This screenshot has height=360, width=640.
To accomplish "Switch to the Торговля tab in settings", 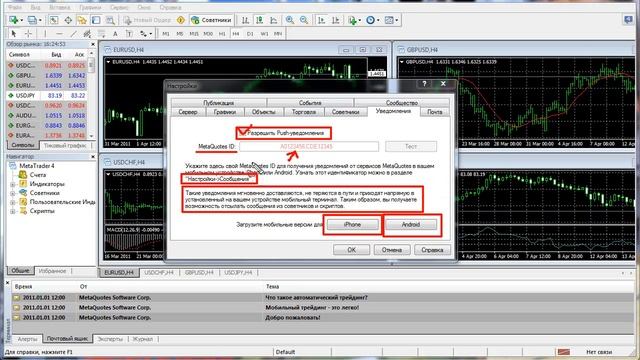I will click(x=304, y=112).
